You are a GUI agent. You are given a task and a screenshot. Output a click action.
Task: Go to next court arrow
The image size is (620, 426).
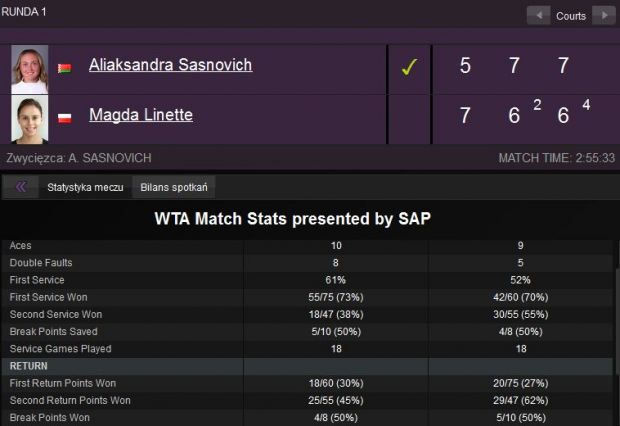(x=603, y=15)
